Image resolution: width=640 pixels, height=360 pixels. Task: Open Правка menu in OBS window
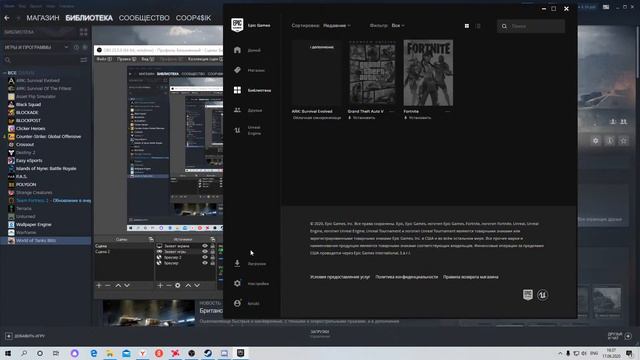tap(127, 59)
